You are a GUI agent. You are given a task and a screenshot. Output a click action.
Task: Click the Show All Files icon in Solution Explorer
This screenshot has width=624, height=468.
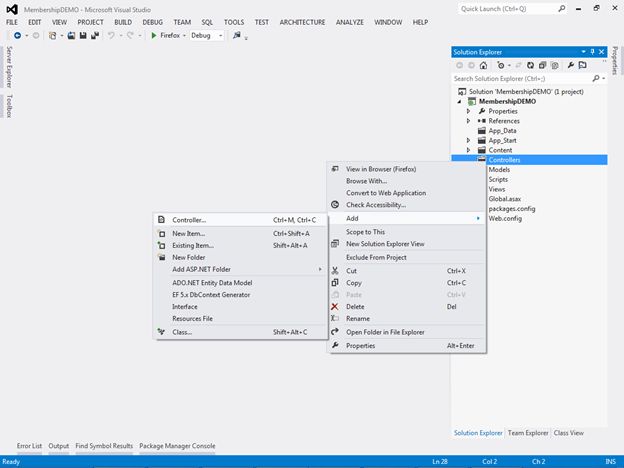pos(555,65)
